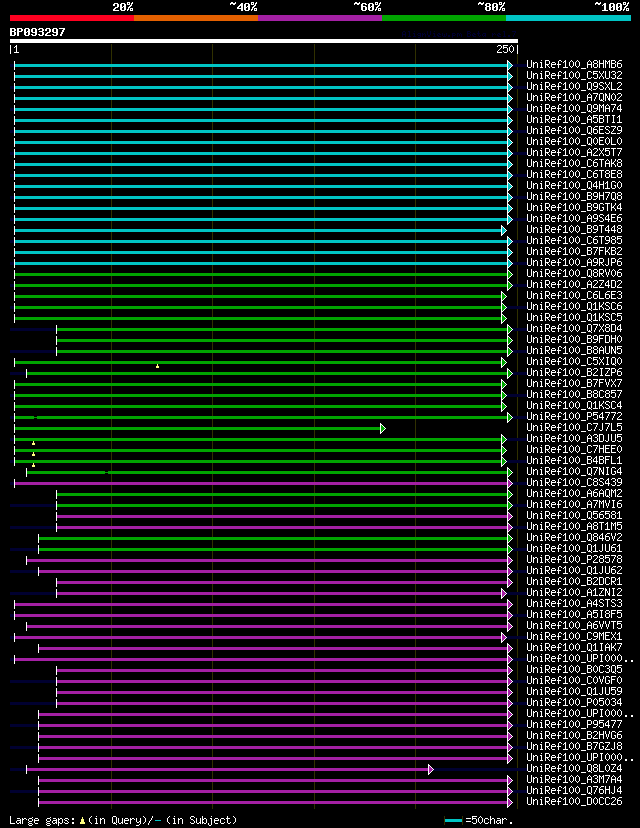
Task: Select the UniRef100_D0CC26 label
Action: pyautogui.click(x=574, y=802)
